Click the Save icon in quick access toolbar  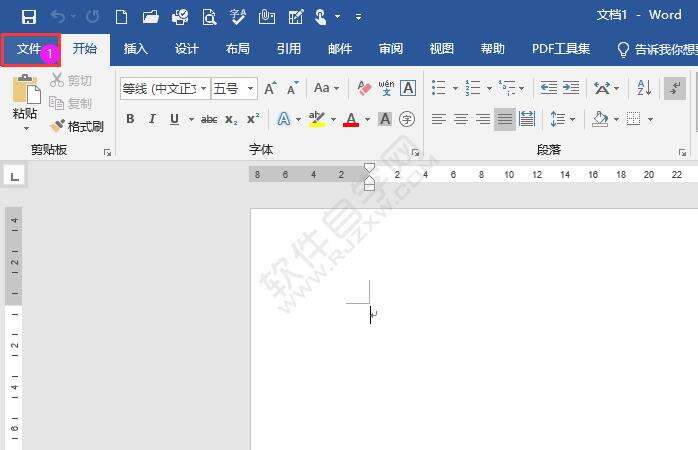[x=29, y=17]
